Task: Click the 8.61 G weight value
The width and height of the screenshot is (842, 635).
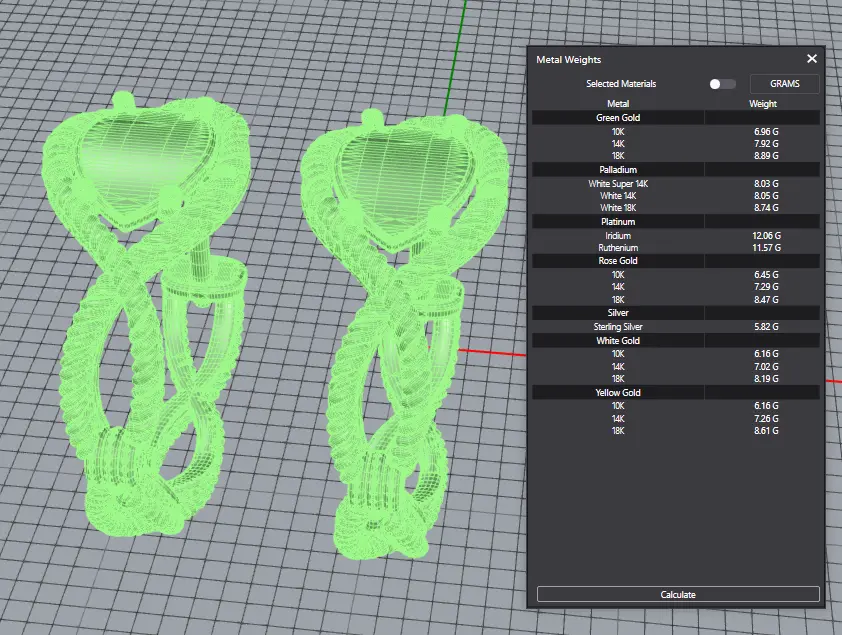Action: point(766,431)
